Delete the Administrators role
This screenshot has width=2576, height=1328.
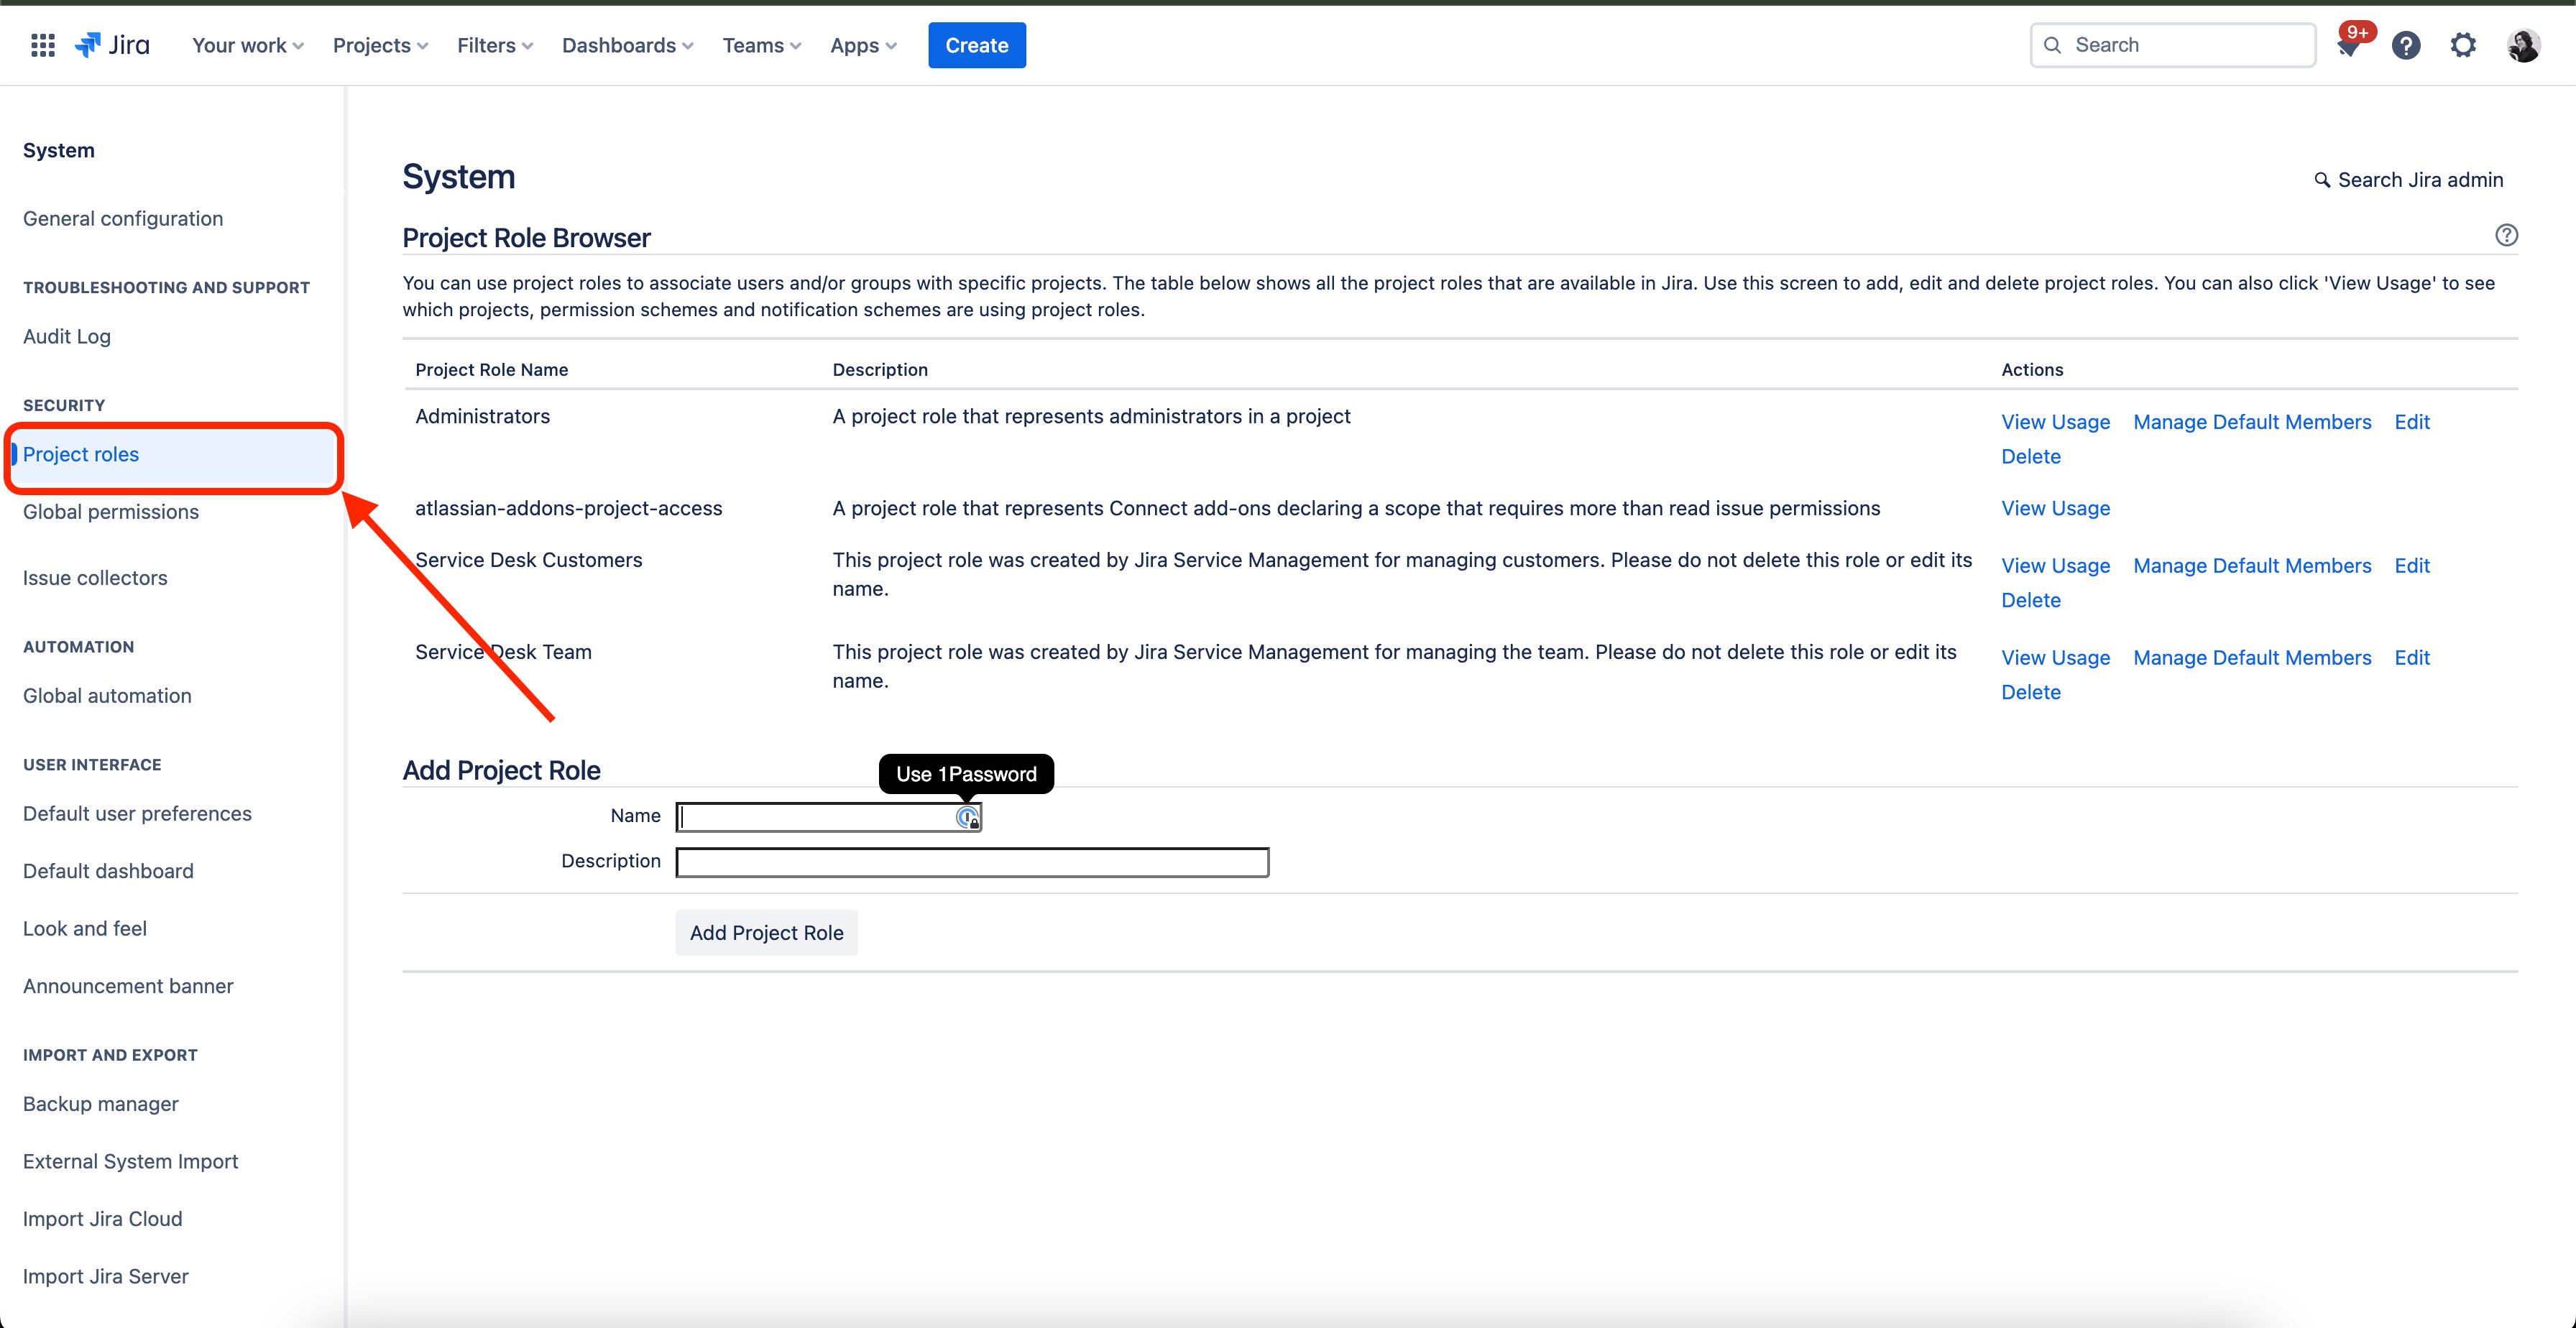coord(2031,457)
